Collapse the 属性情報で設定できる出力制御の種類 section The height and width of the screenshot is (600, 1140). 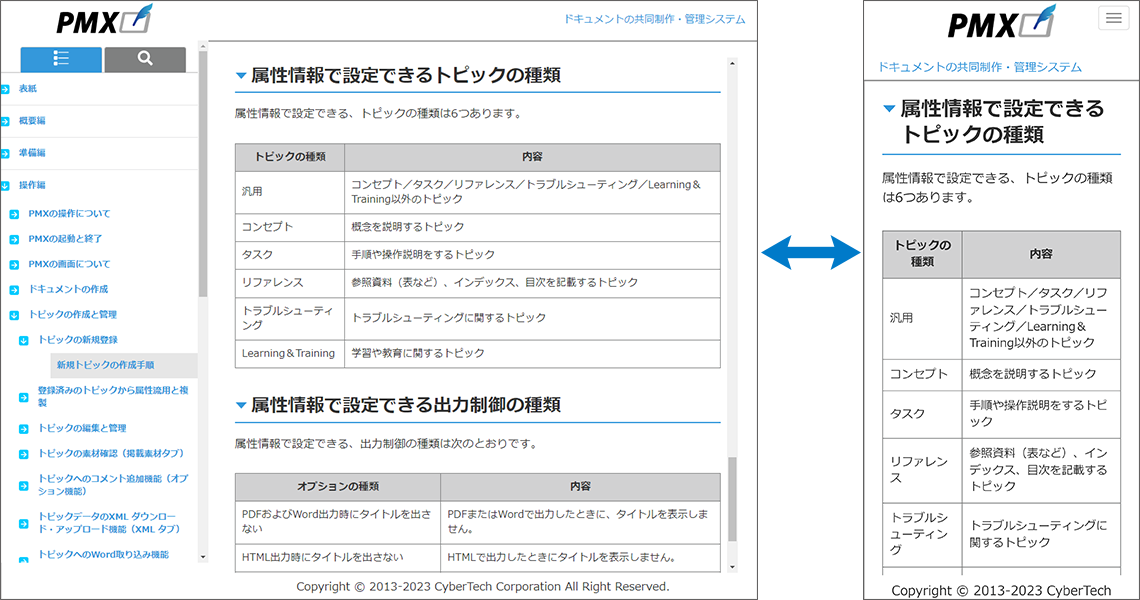[x=241, y=405]
